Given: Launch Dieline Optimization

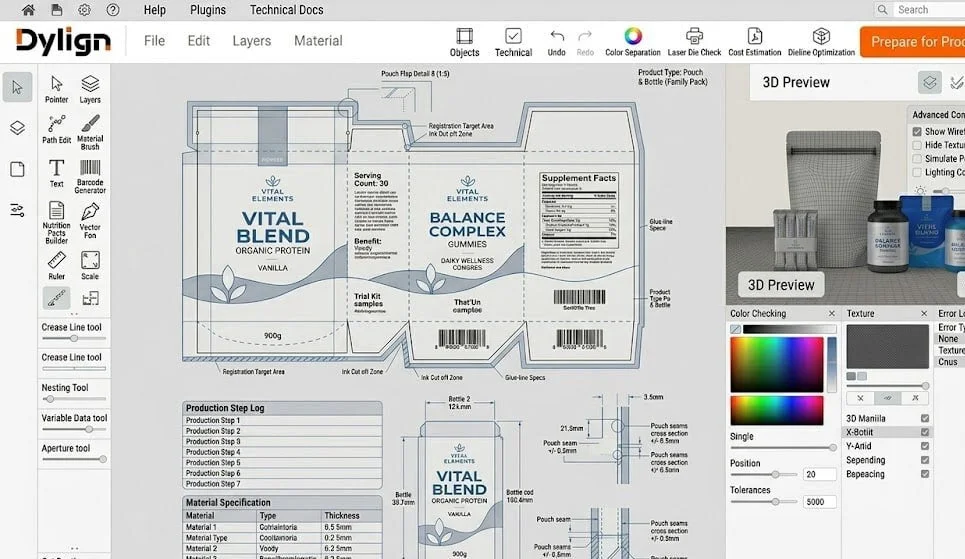Looking at the screenshot, I should pos(821,42).
